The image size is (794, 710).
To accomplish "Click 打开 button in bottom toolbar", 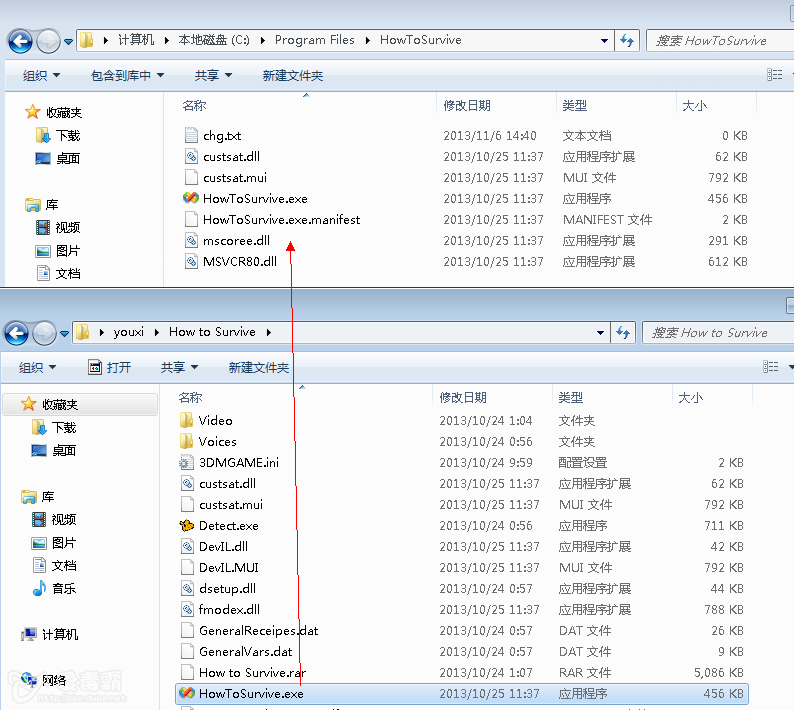I will pyautogui.click(x=110, y=368).
